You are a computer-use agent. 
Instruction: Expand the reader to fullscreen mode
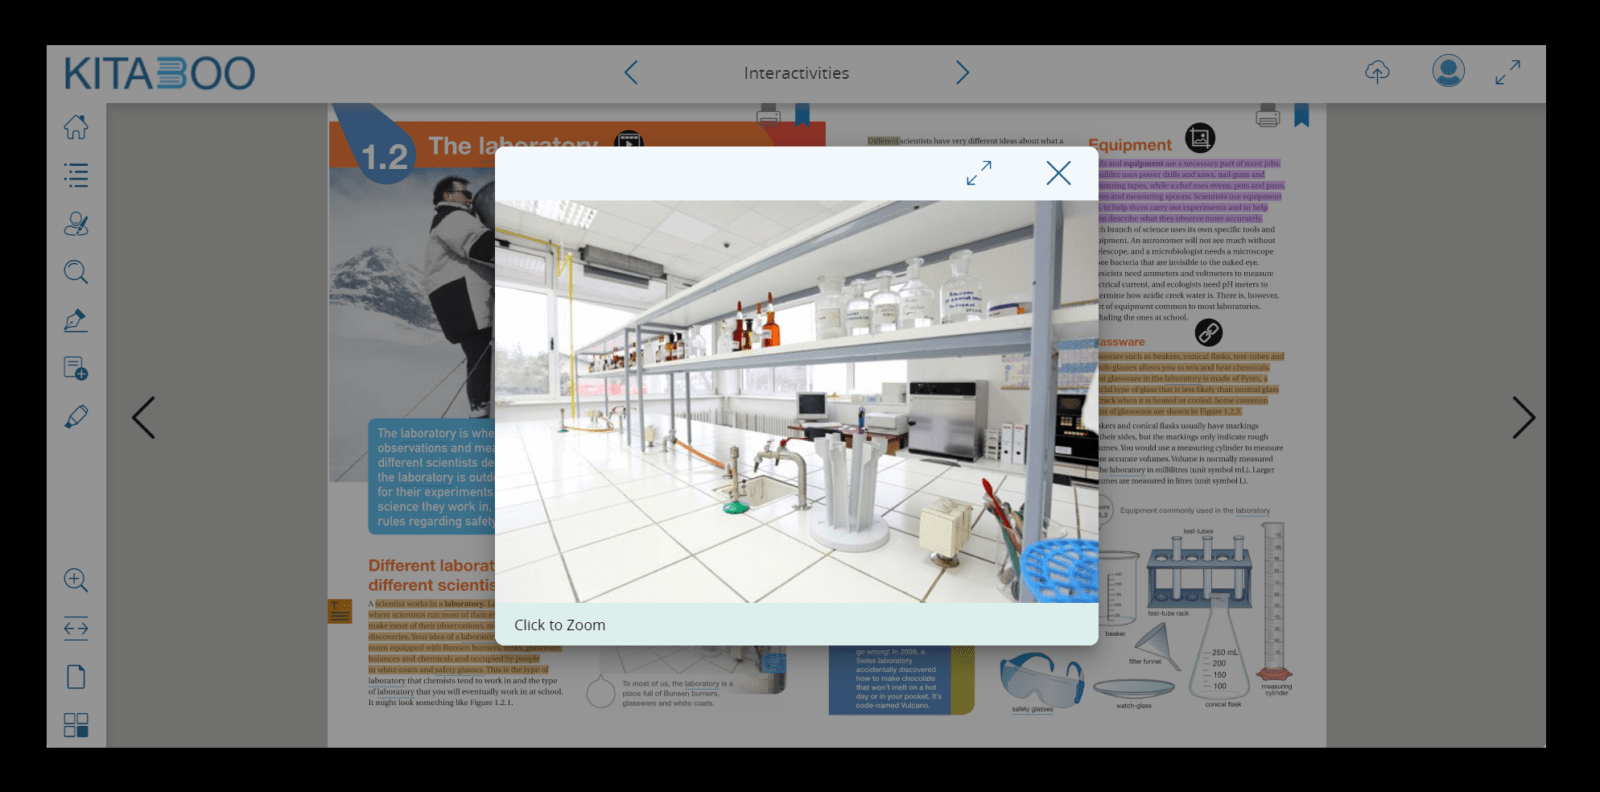[x=1507, y=72]
